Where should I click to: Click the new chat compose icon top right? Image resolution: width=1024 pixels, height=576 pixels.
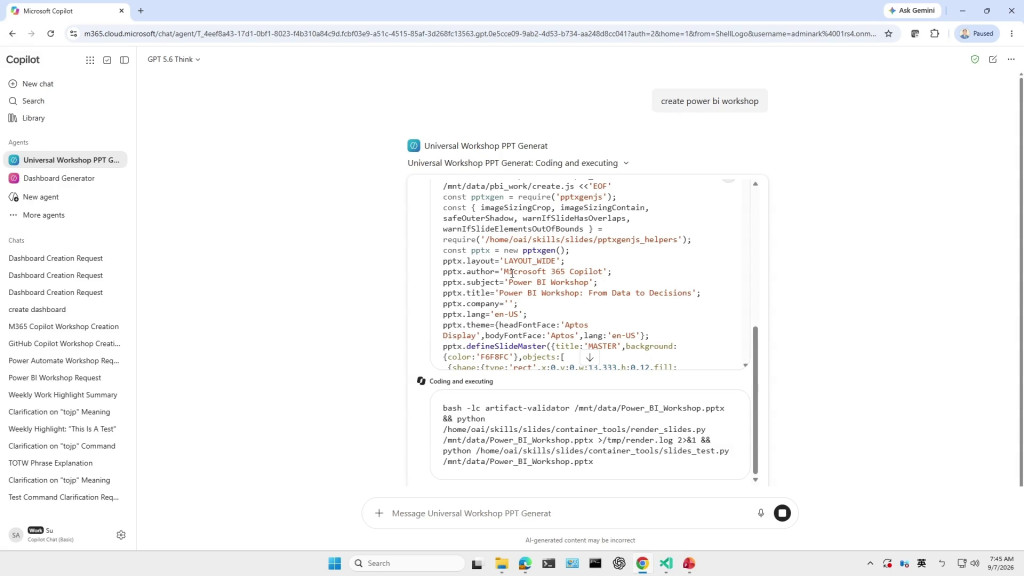[993, 59]
